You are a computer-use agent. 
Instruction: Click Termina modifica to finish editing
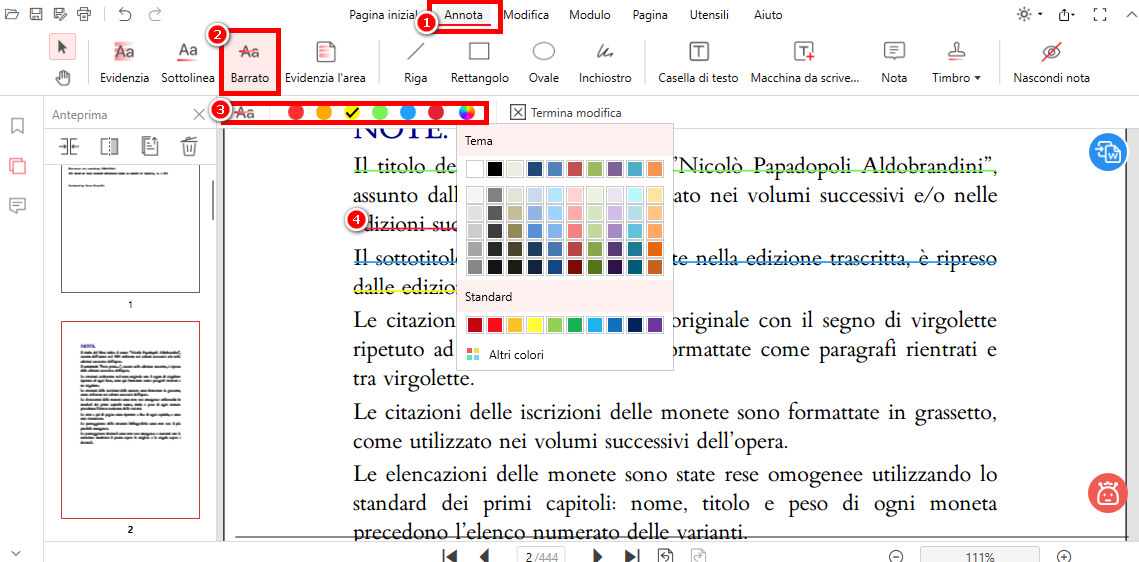pos(566,113)
